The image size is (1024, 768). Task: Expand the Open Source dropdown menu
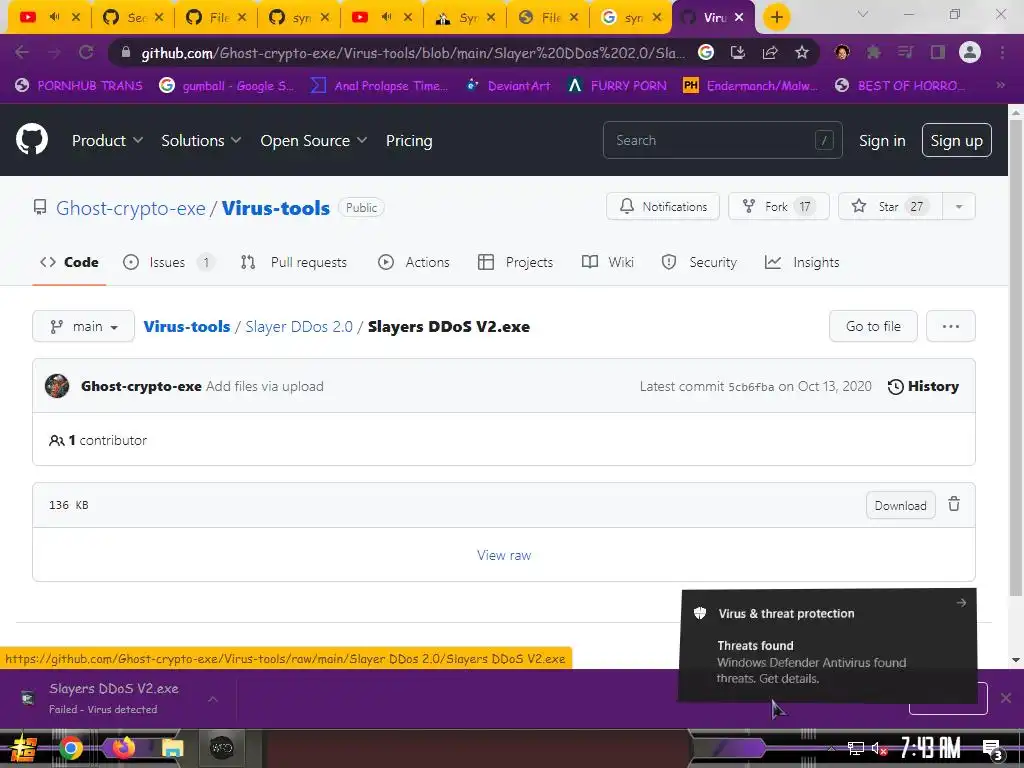[313, 140]
